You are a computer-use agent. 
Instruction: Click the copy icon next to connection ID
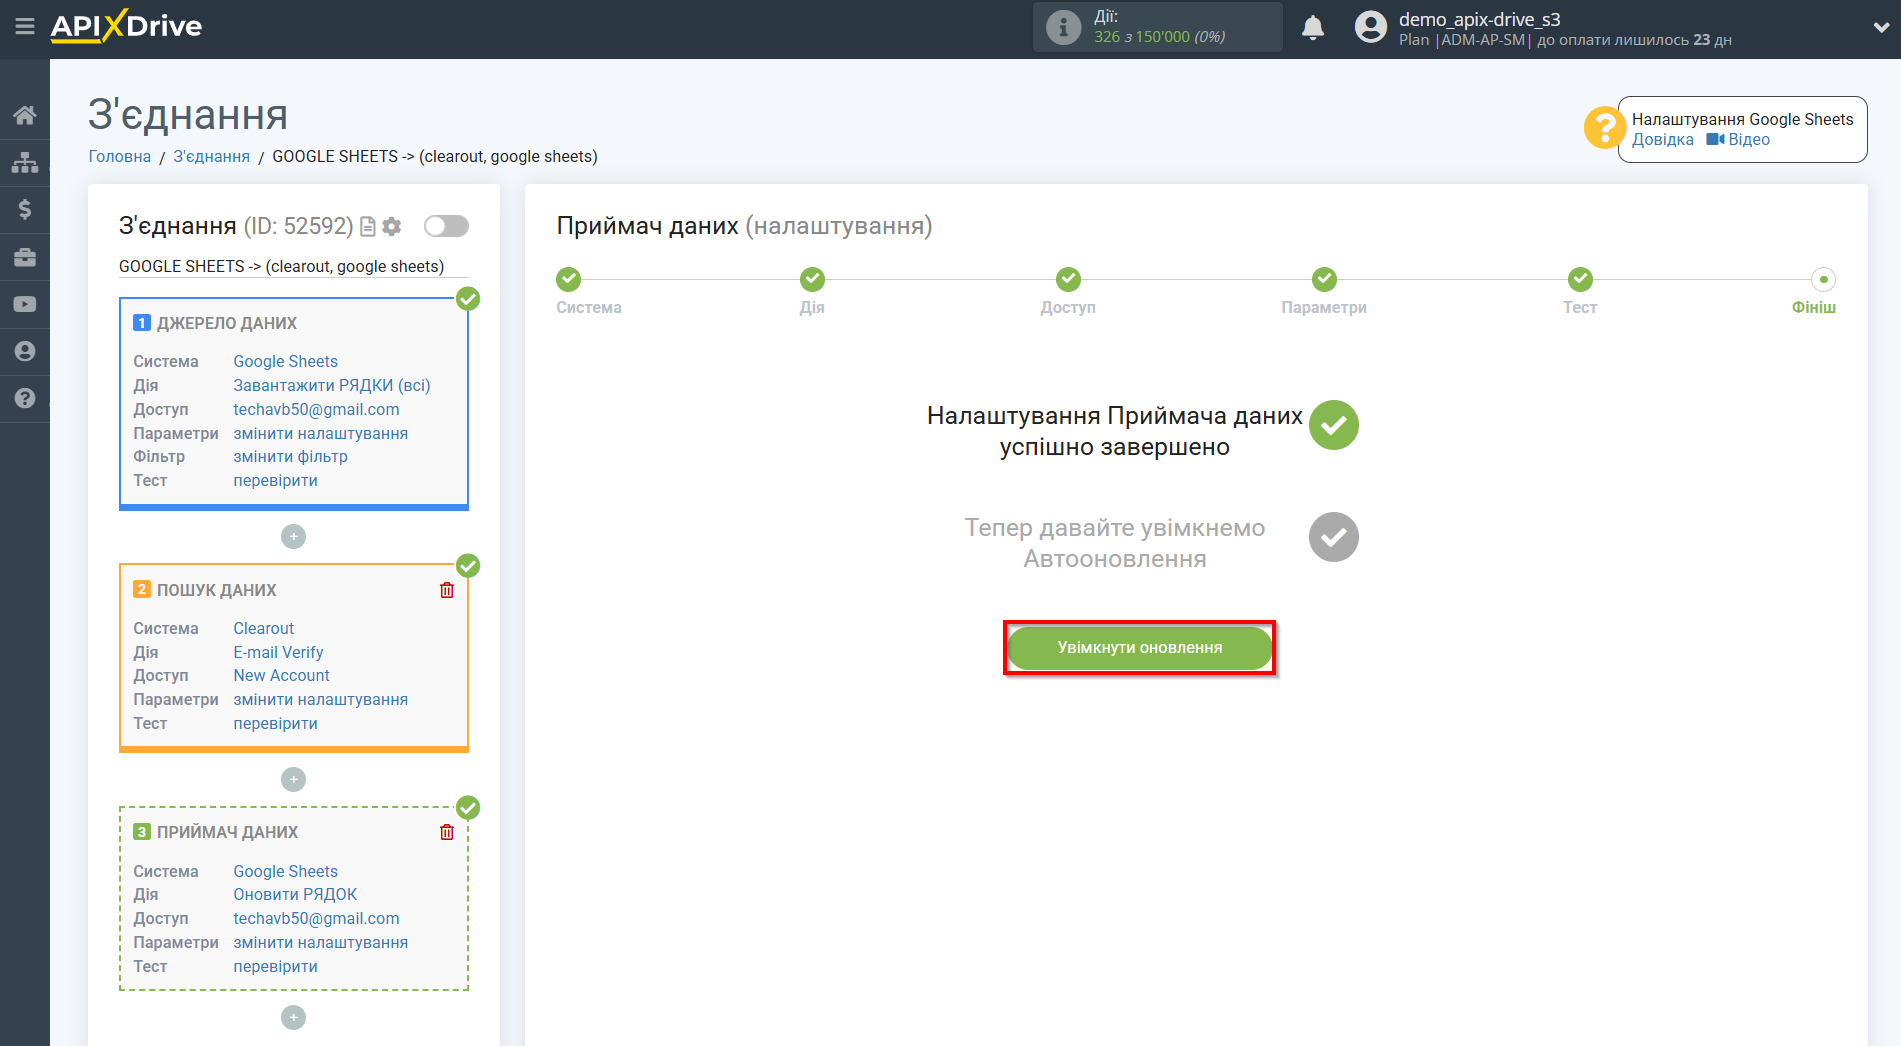pyautogui.click(x=366, y=226)
